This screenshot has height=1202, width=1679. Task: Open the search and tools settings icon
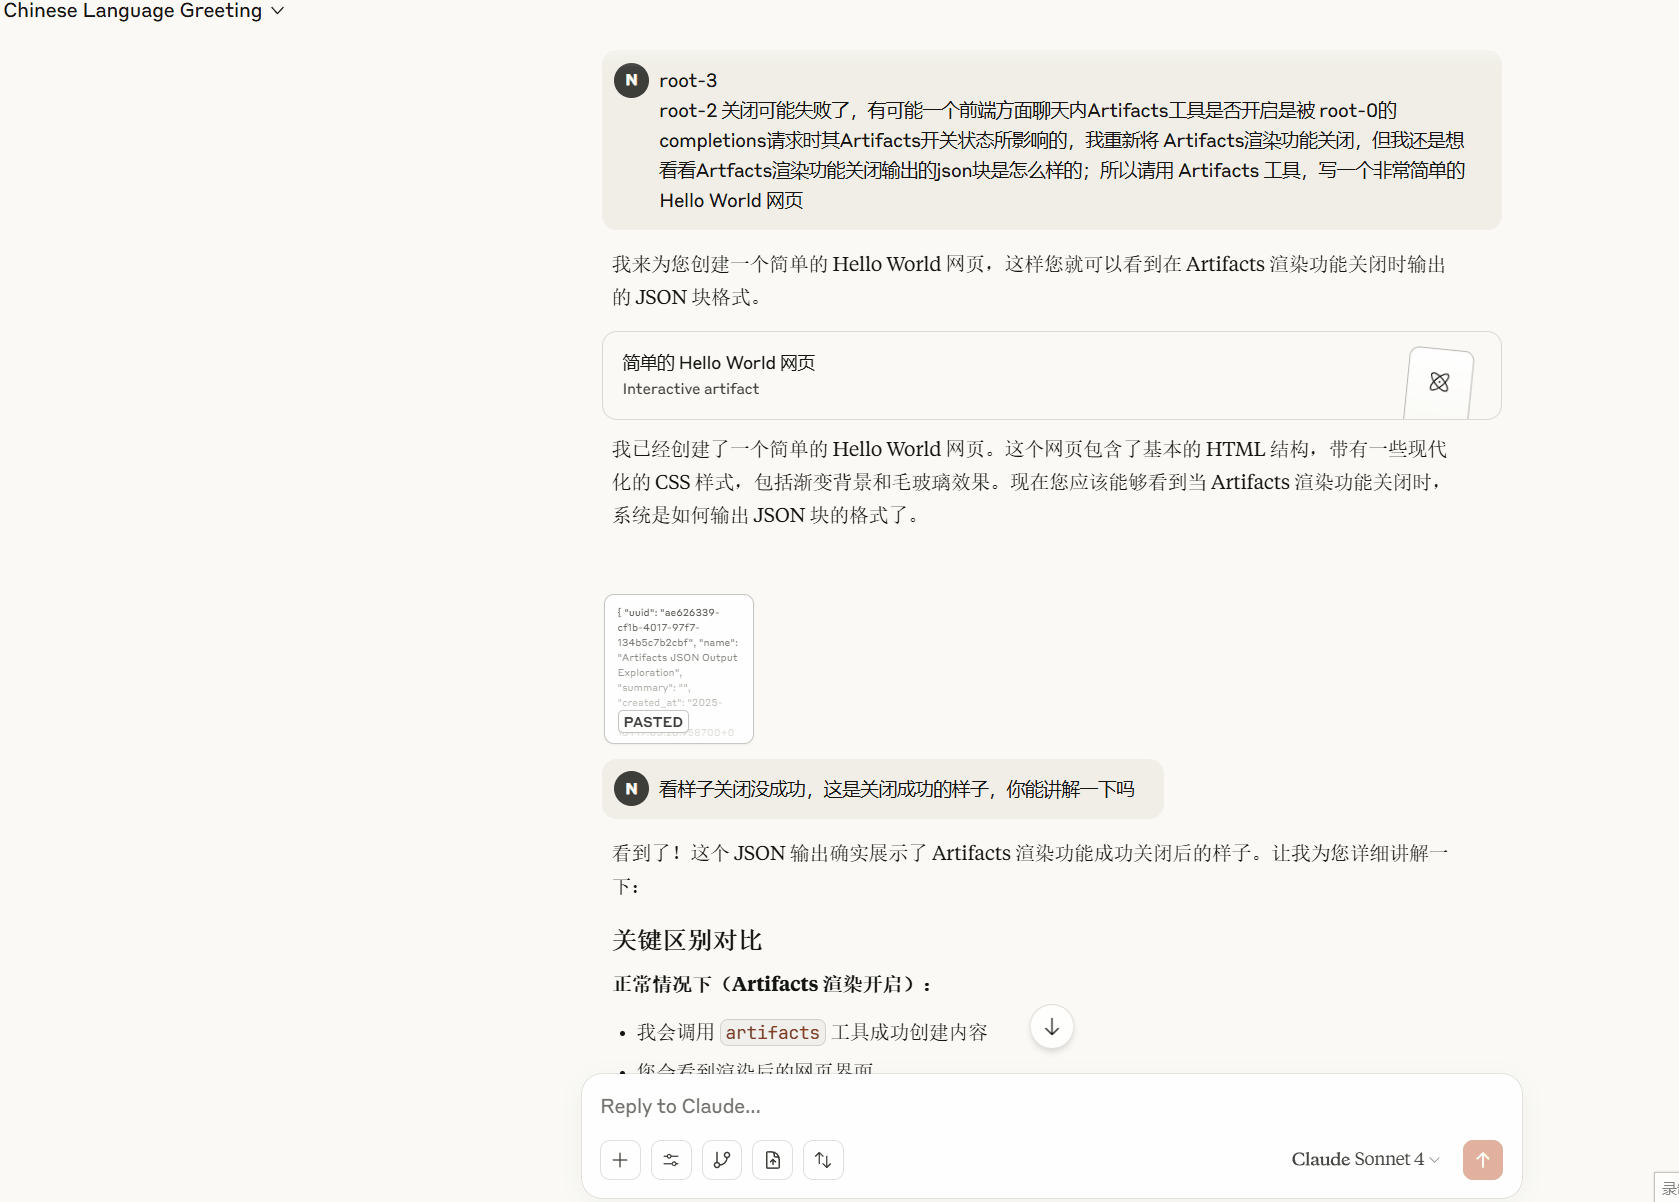[671, 1160]
